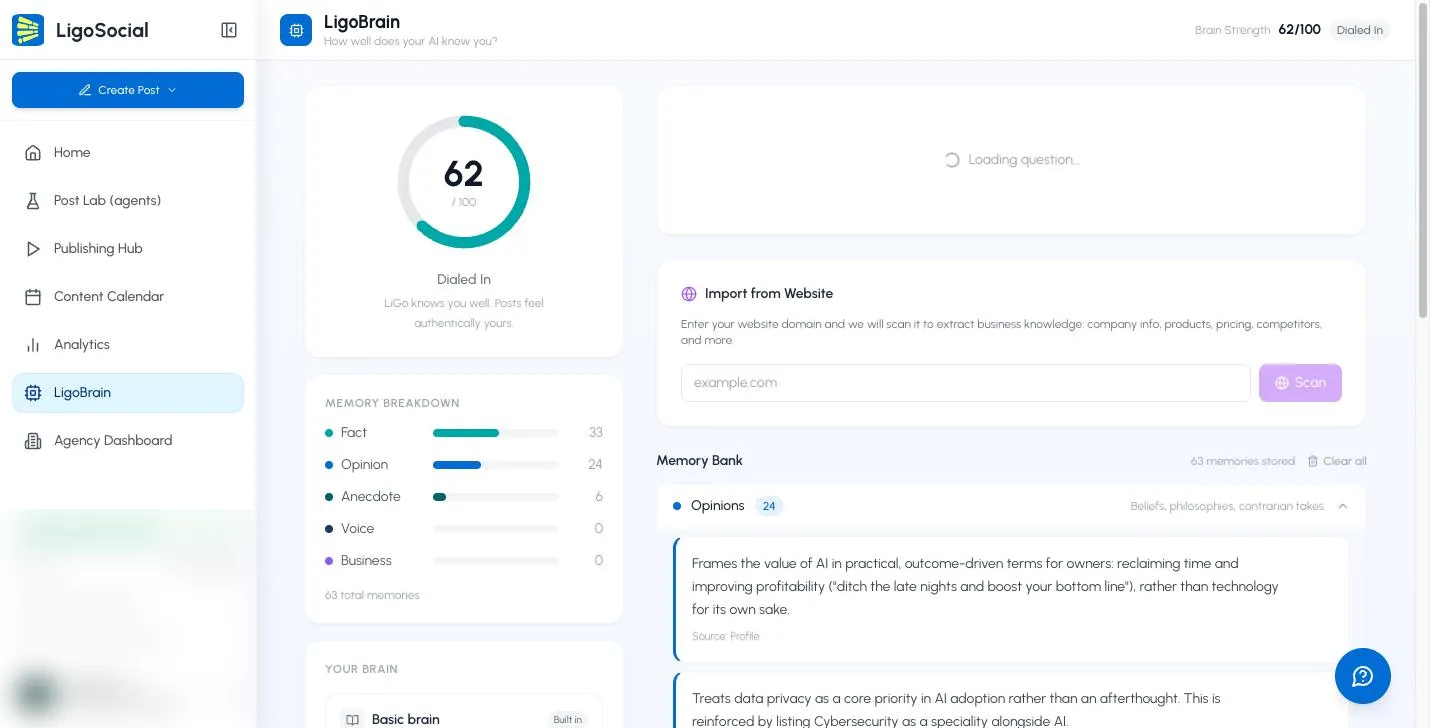1430x728 pixels.
Task: Click the Publishing Hub play icon
Action: pos(33,249)
